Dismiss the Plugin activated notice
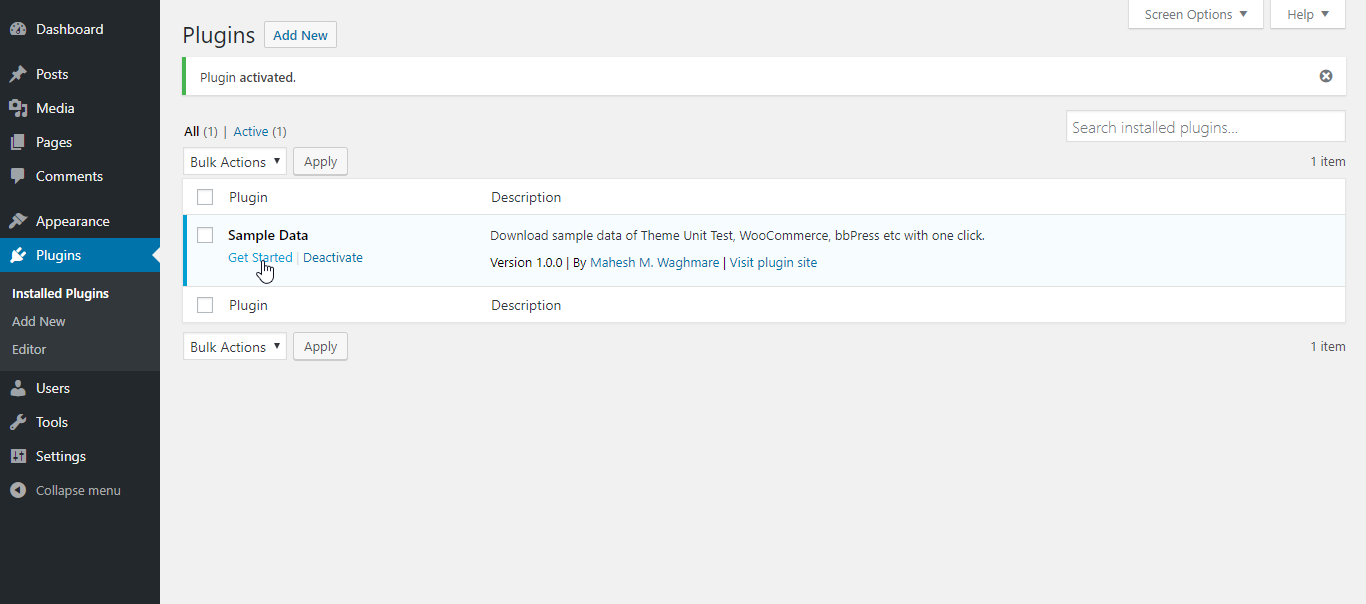The height and width of the screenshot is (604, 1366). coord(1326,76)
